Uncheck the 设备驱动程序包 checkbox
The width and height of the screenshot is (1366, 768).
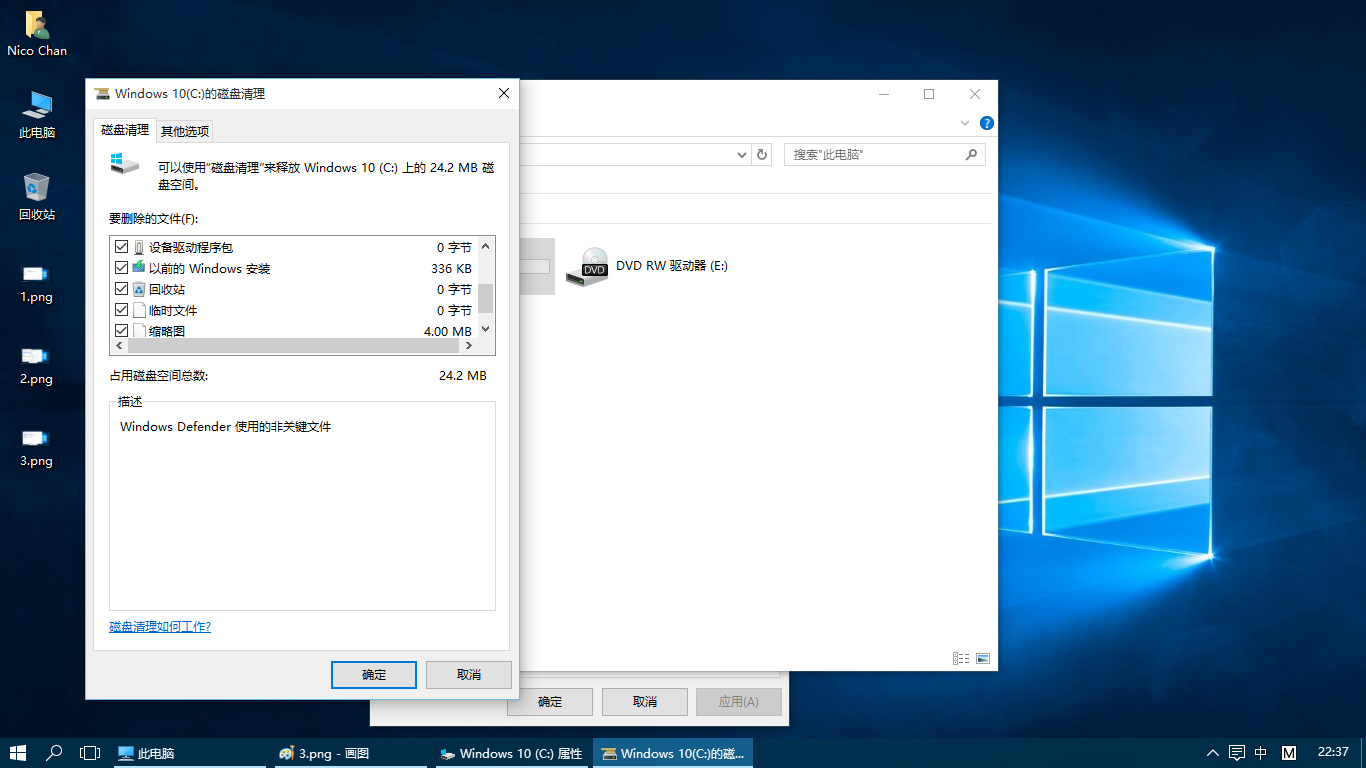coord(122,247)
